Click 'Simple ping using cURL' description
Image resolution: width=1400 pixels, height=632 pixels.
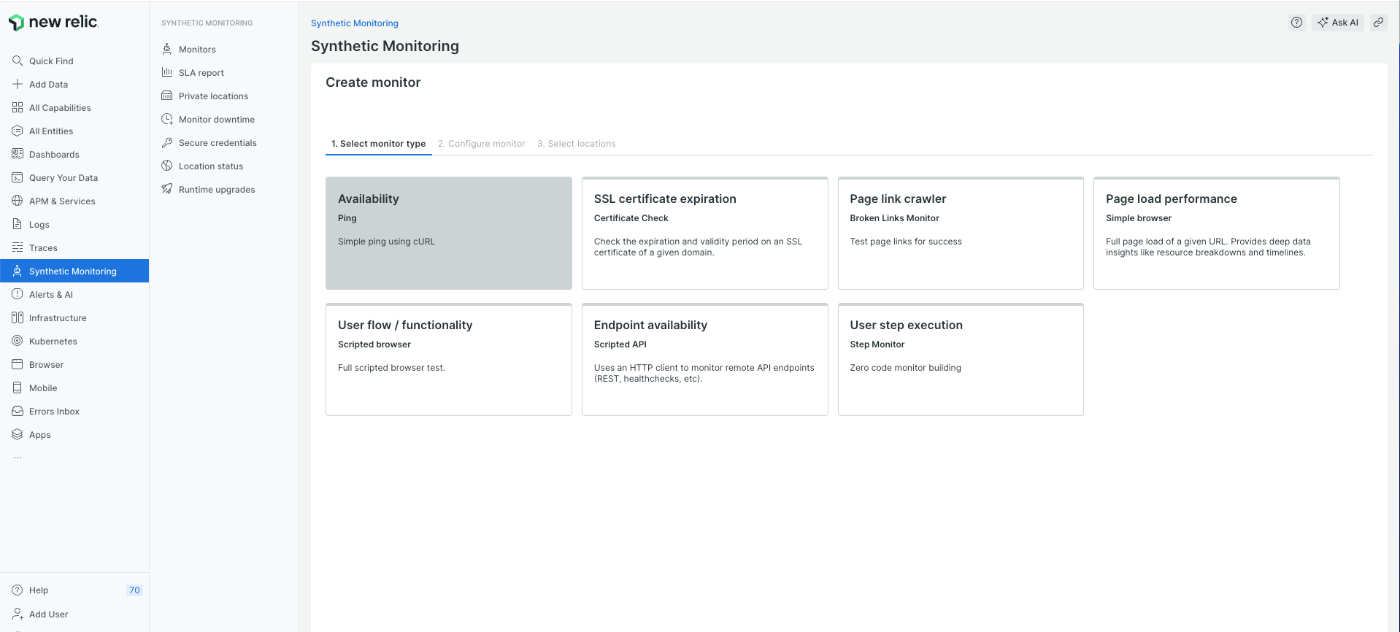coord(386,241)
